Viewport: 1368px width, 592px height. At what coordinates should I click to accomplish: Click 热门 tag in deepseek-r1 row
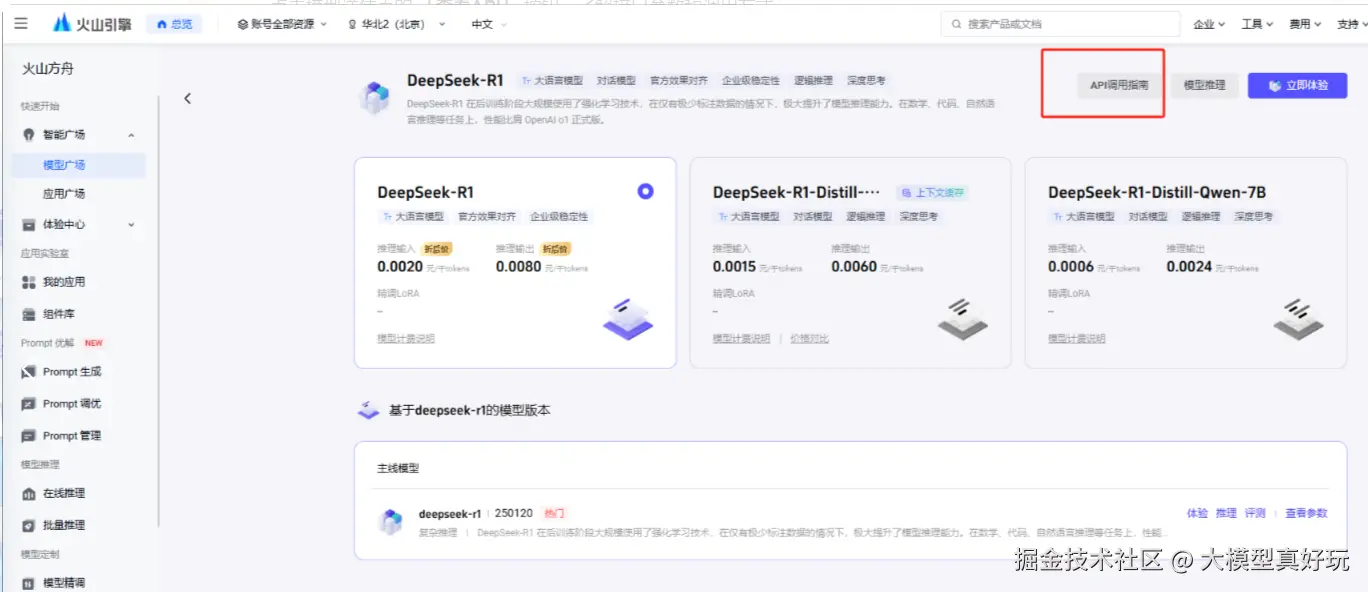554,514
